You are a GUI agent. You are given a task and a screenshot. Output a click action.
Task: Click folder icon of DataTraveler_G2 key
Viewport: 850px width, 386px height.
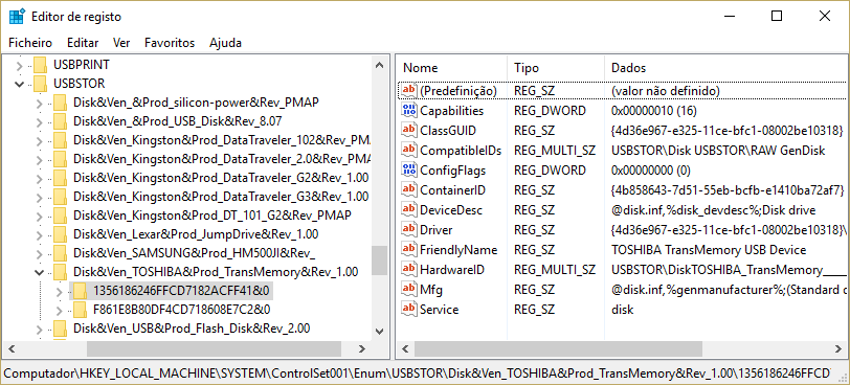(x=60, y=178)
